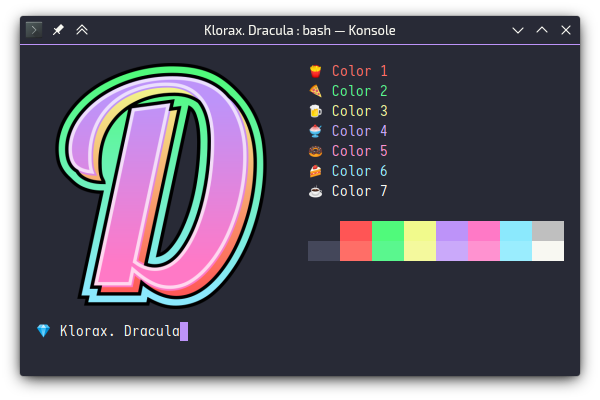
Task: Click the shaved ice emoji beside Color 4
Action: (315, 131)
